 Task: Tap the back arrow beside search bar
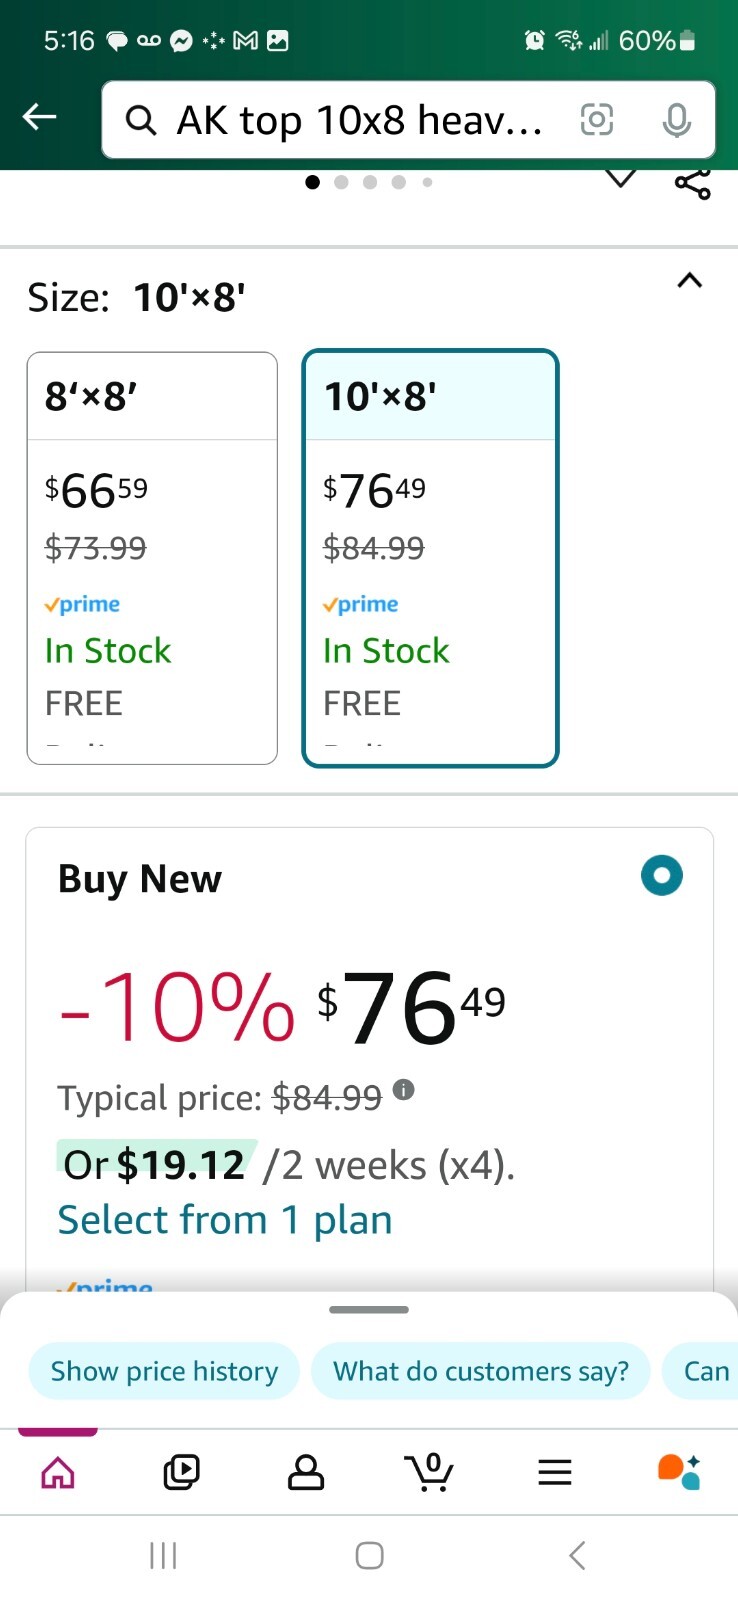pyautogui.click(x=40, y=118)
